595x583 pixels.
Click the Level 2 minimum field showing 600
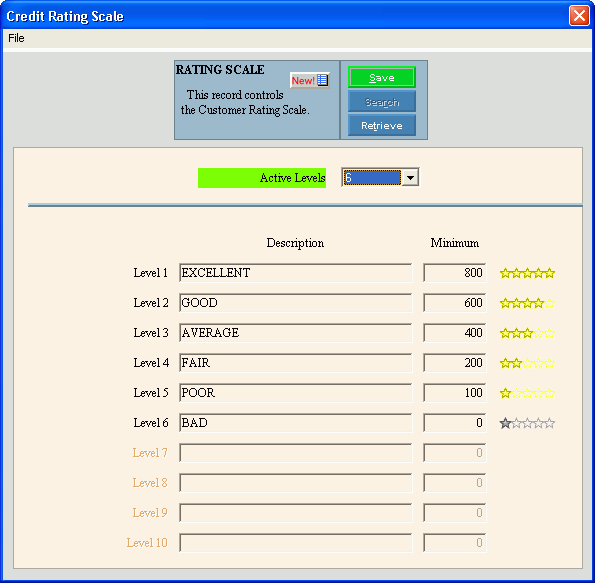coord(455,303)
